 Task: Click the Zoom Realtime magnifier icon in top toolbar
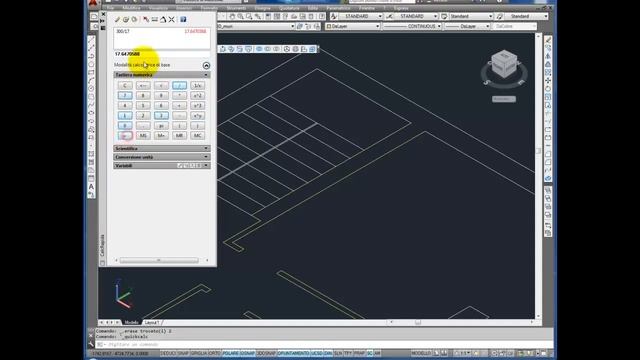click(240, 16)
